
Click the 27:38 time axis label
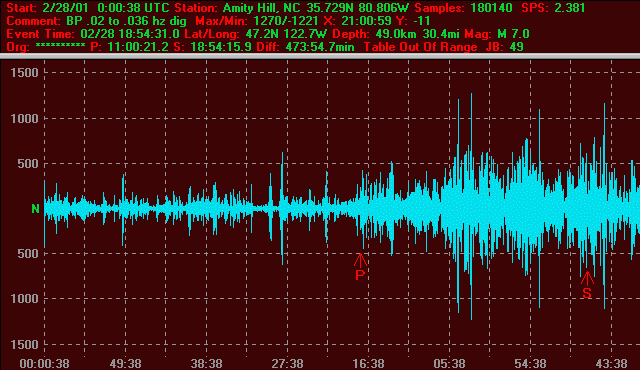pos(287,363)
